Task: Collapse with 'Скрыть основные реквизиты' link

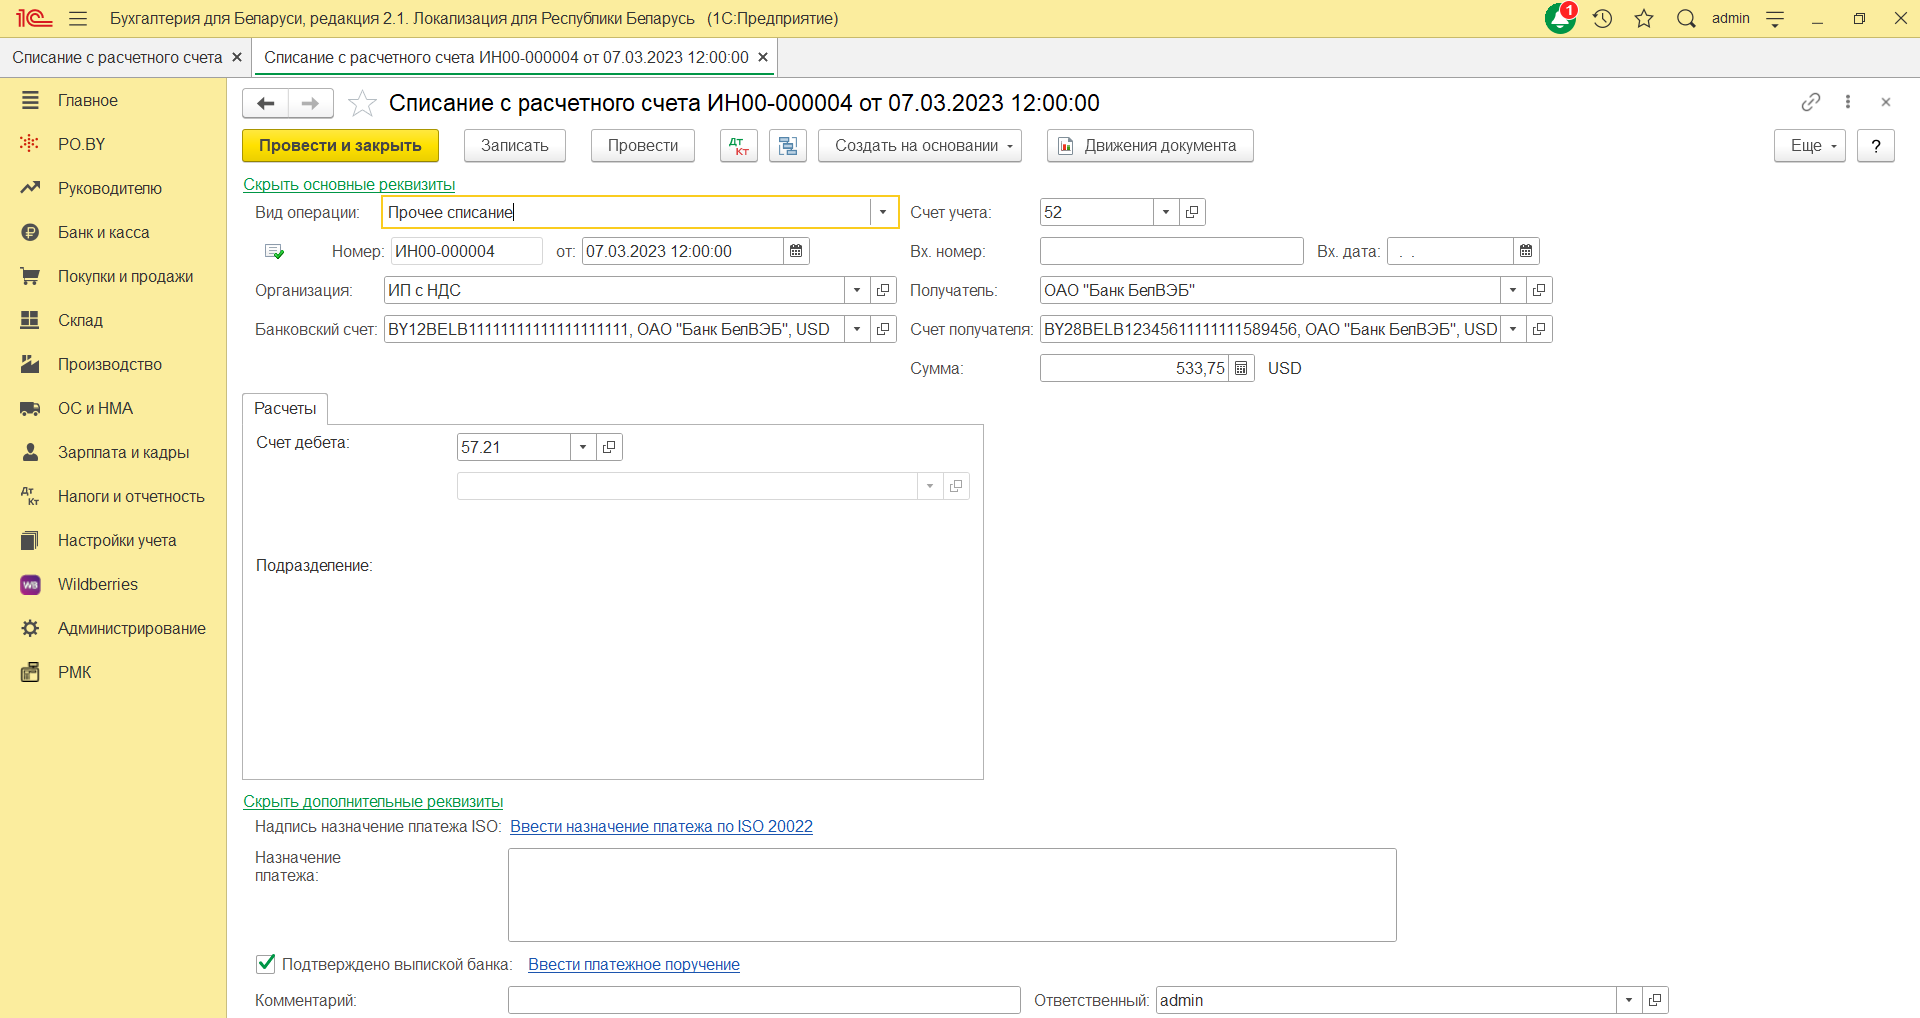Action: 349,184
